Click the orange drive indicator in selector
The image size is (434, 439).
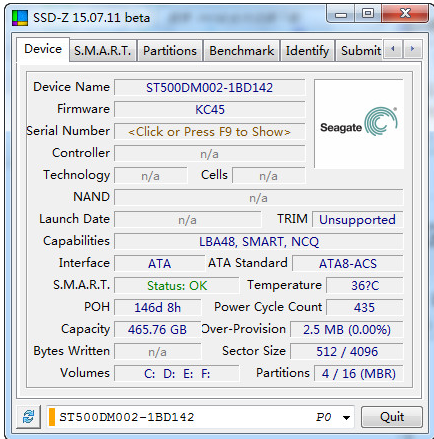(x=52, y=417)
